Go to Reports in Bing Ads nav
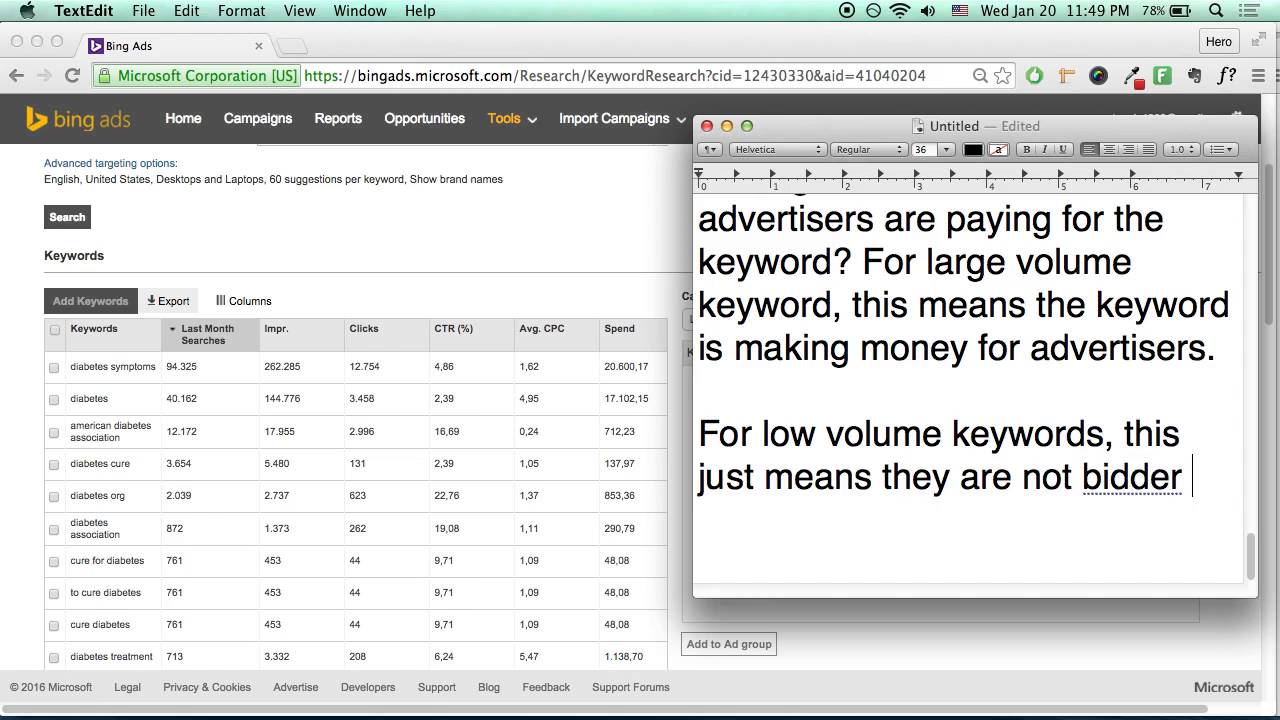Viewport: 1280px width, 720px height. (x=338, y=118)
